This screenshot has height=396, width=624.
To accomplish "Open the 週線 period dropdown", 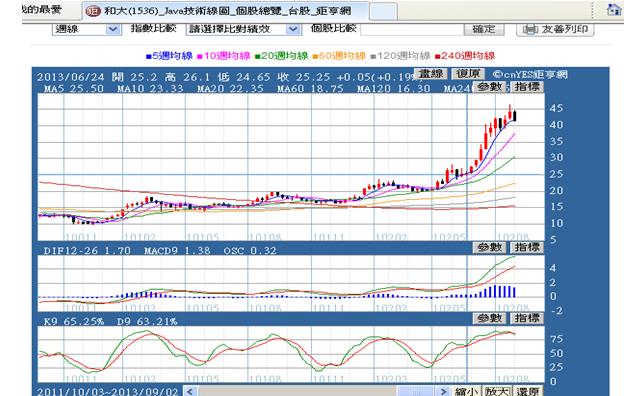I will 86,29.
